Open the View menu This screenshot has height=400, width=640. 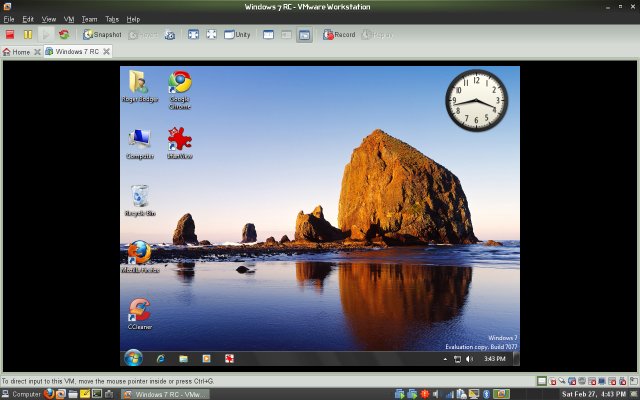pos(49,19)
